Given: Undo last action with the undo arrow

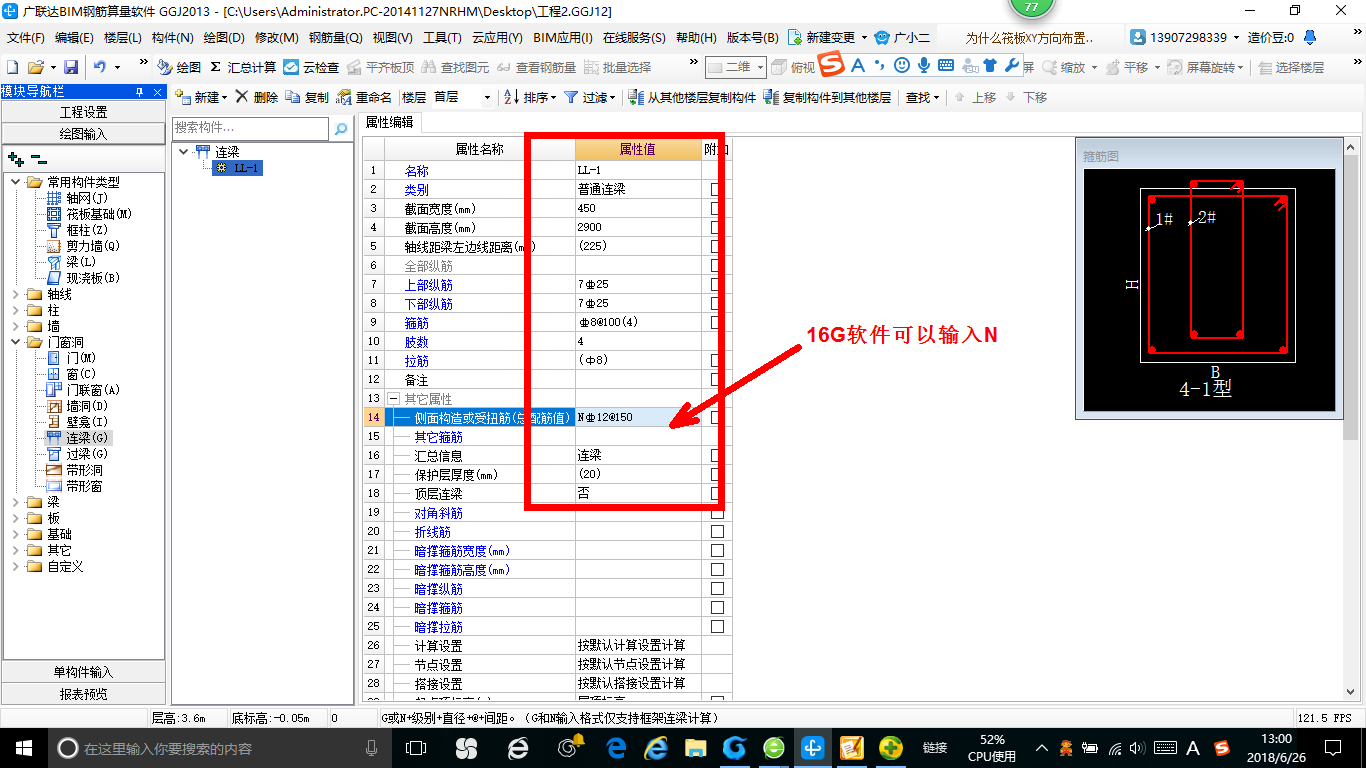Looking at the screenshot, I should coord(100,67).
